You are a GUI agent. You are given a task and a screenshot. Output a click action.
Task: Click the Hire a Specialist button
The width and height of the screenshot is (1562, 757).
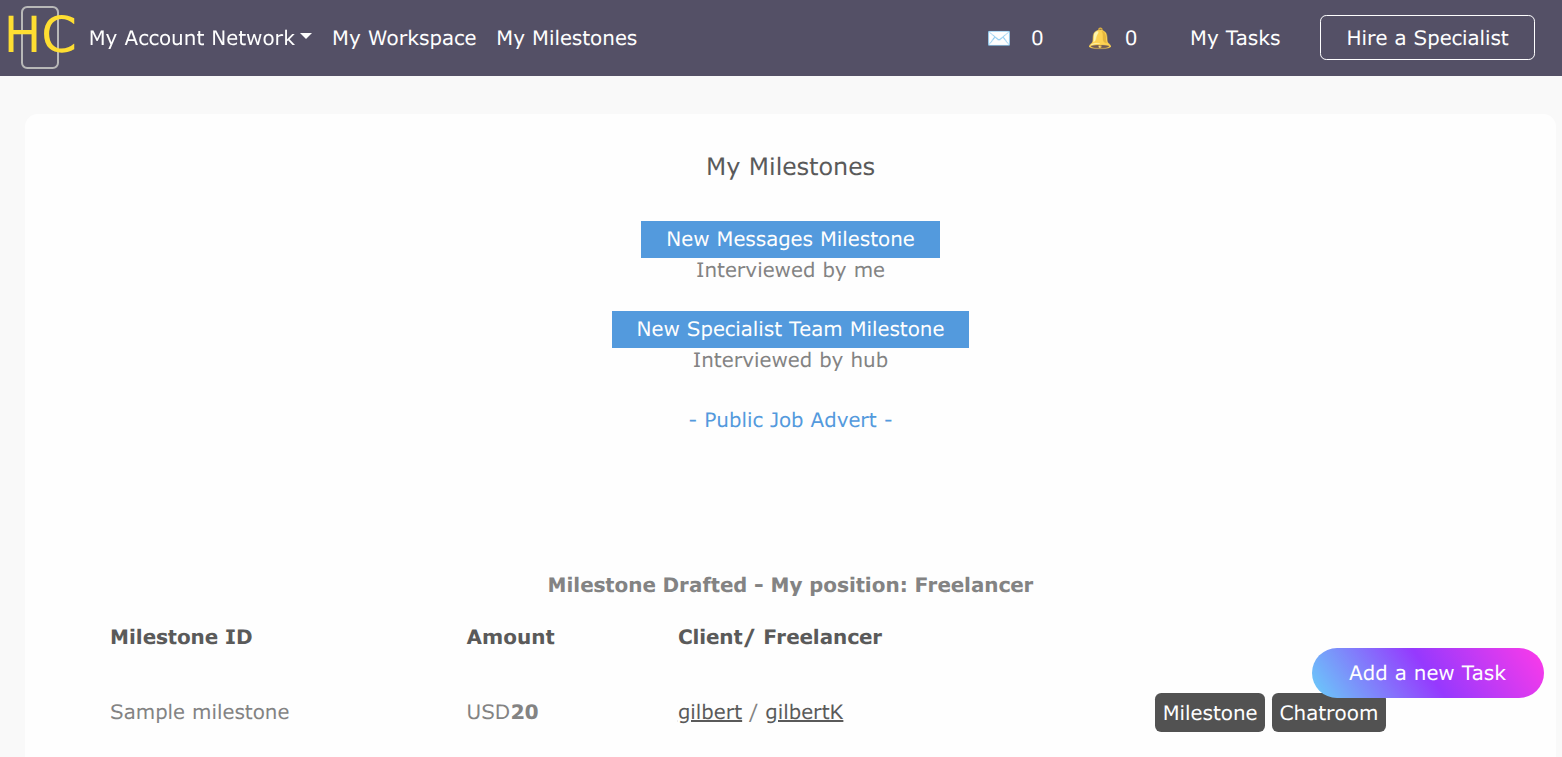[1427, 37]
